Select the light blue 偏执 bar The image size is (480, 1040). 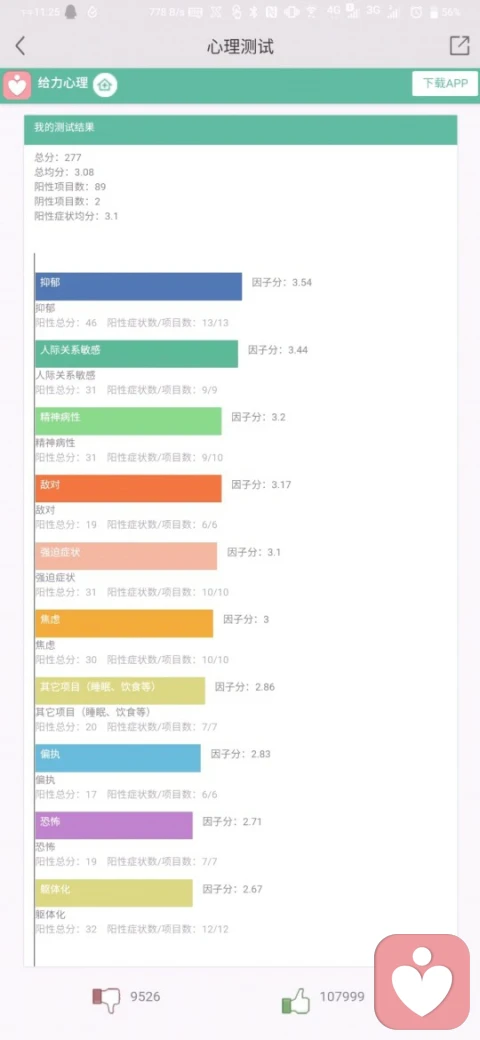(118, 758)
